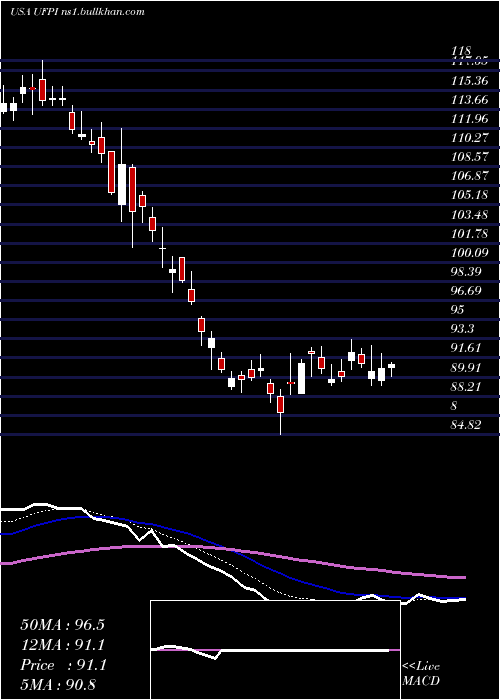Select the 101.78 price level label

tap(469, 233)
